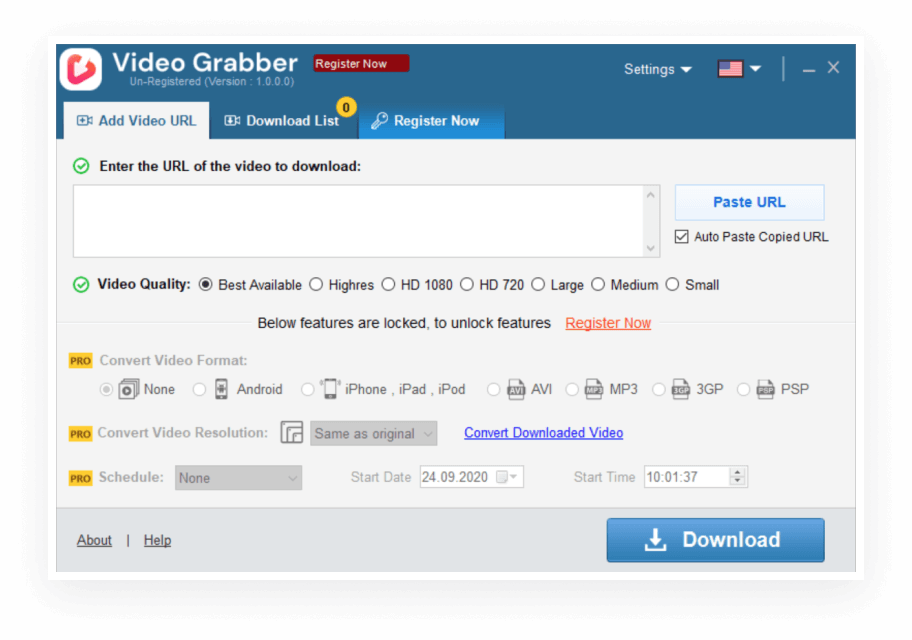
Task: Choose HD 1080 quality
Action: pos(388,285)
